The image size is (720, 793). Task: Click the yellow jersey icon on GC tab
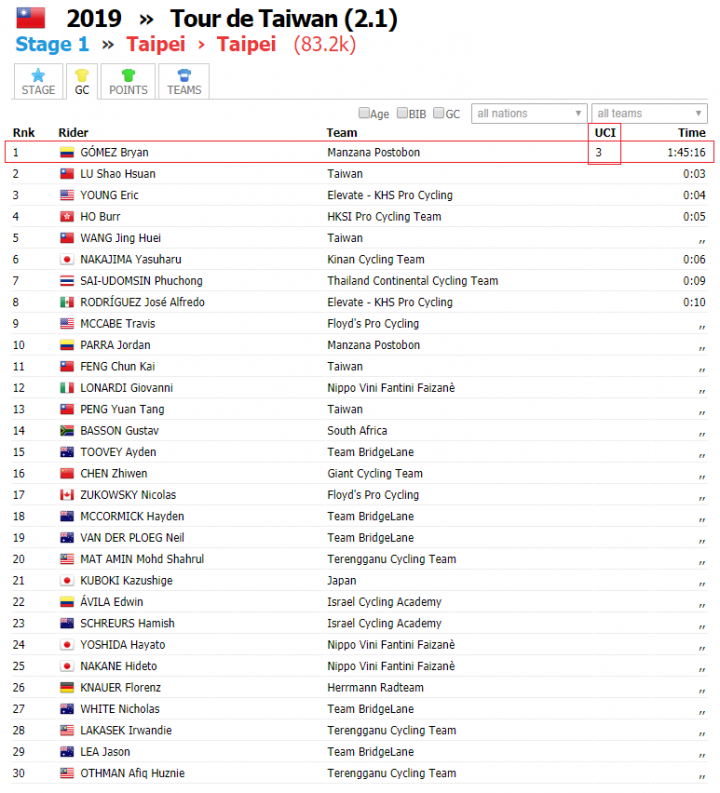(x=82, y=75)
